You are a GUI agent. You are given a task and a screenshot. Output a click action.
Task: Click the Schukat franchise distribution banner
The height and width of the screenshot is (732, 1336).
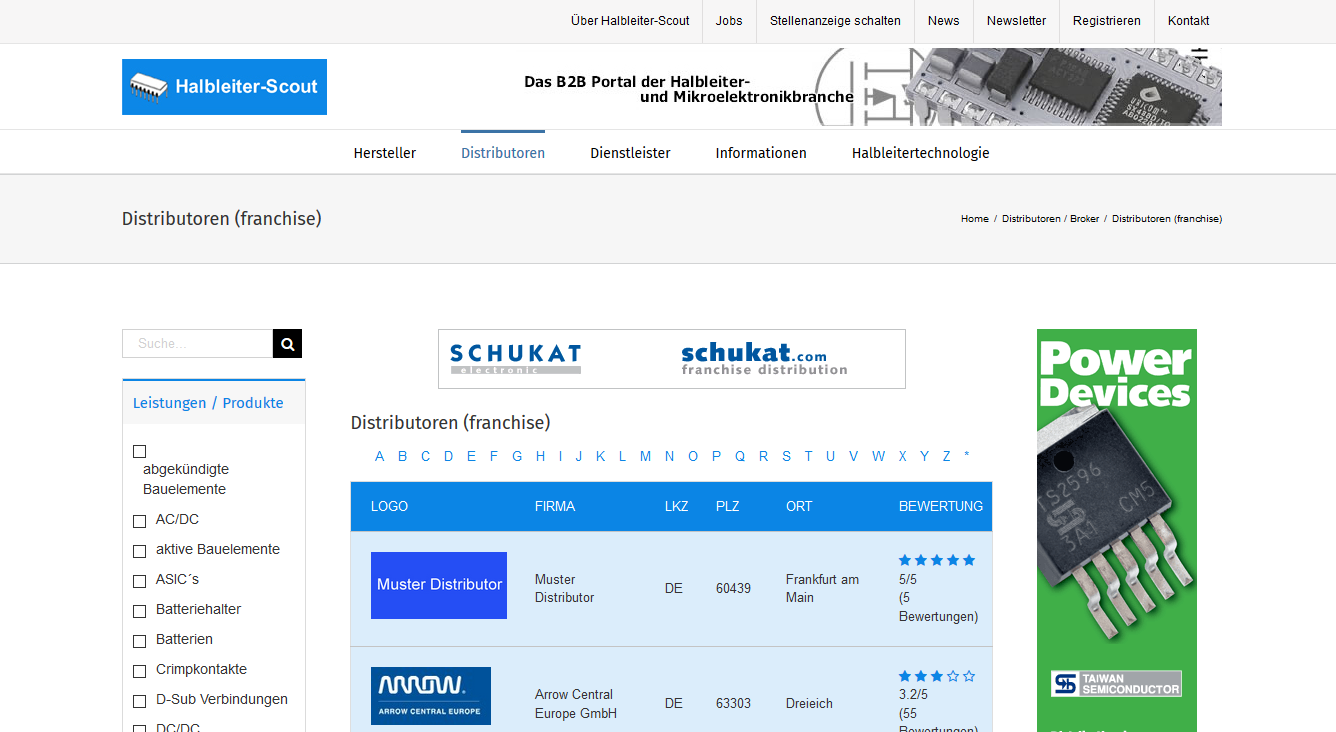tap(672, 359)
